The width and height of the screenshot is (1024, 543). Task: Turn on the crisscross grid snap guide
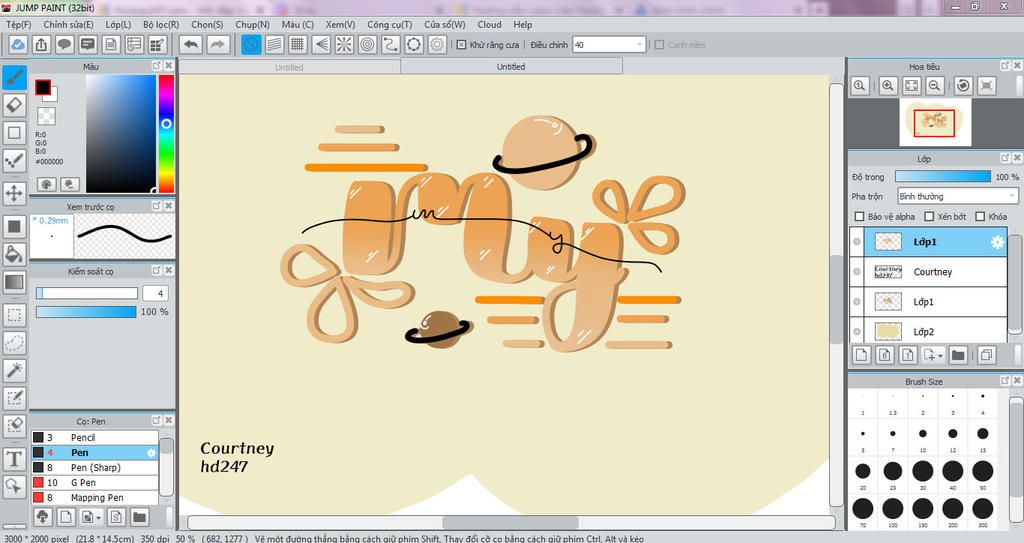pyautogui.click(x=298, y=44)
